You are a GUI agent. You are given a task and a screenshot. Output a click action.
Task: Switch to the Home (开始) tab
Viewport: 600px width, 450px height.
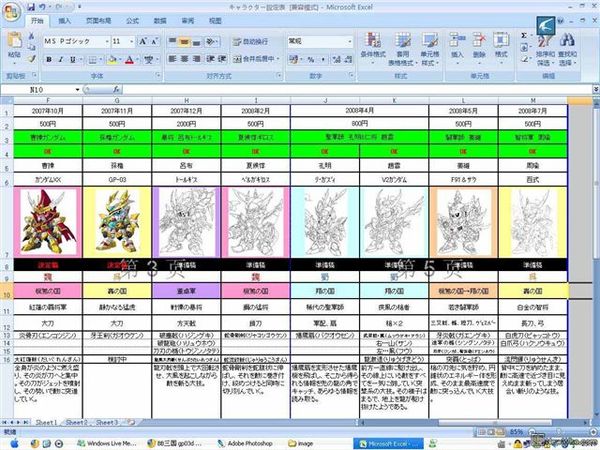(x=37, y=21)
